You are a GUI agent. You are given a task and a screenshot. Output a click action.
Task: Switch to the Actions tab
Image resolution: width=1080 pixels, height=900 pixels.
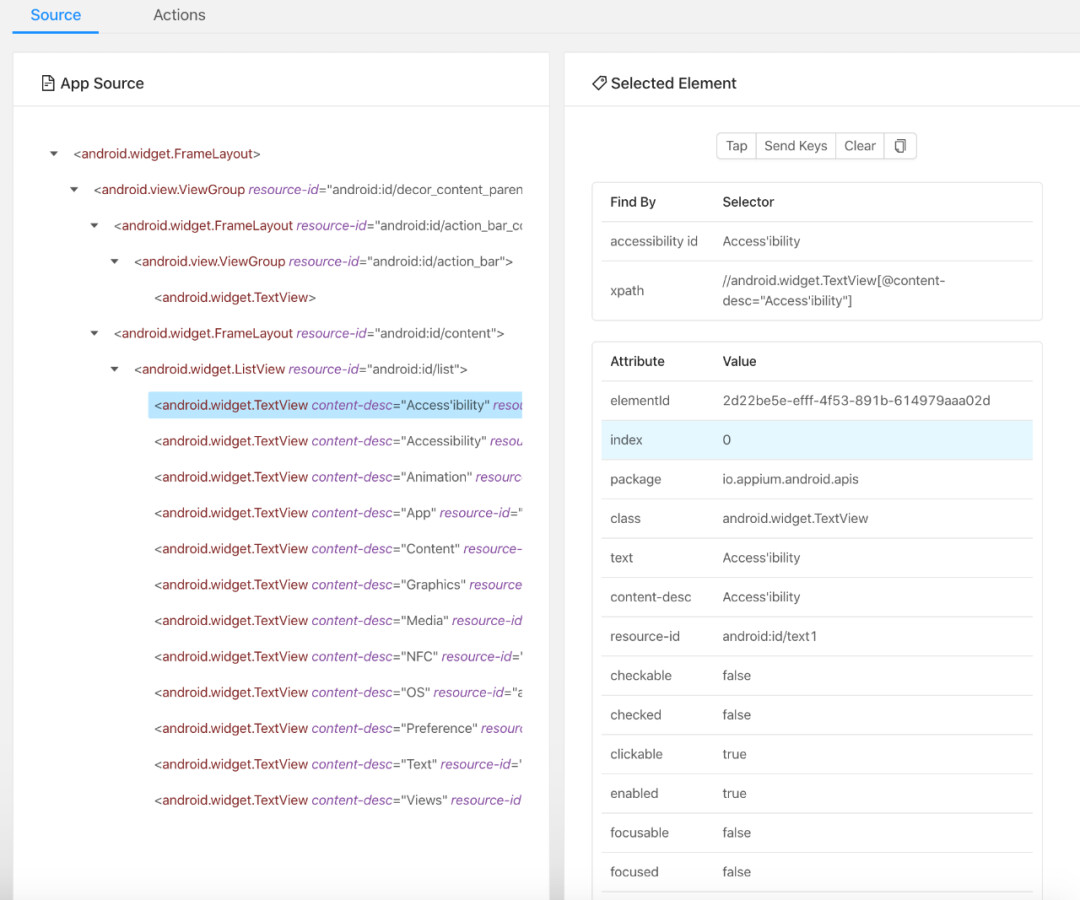coord(179,15)
